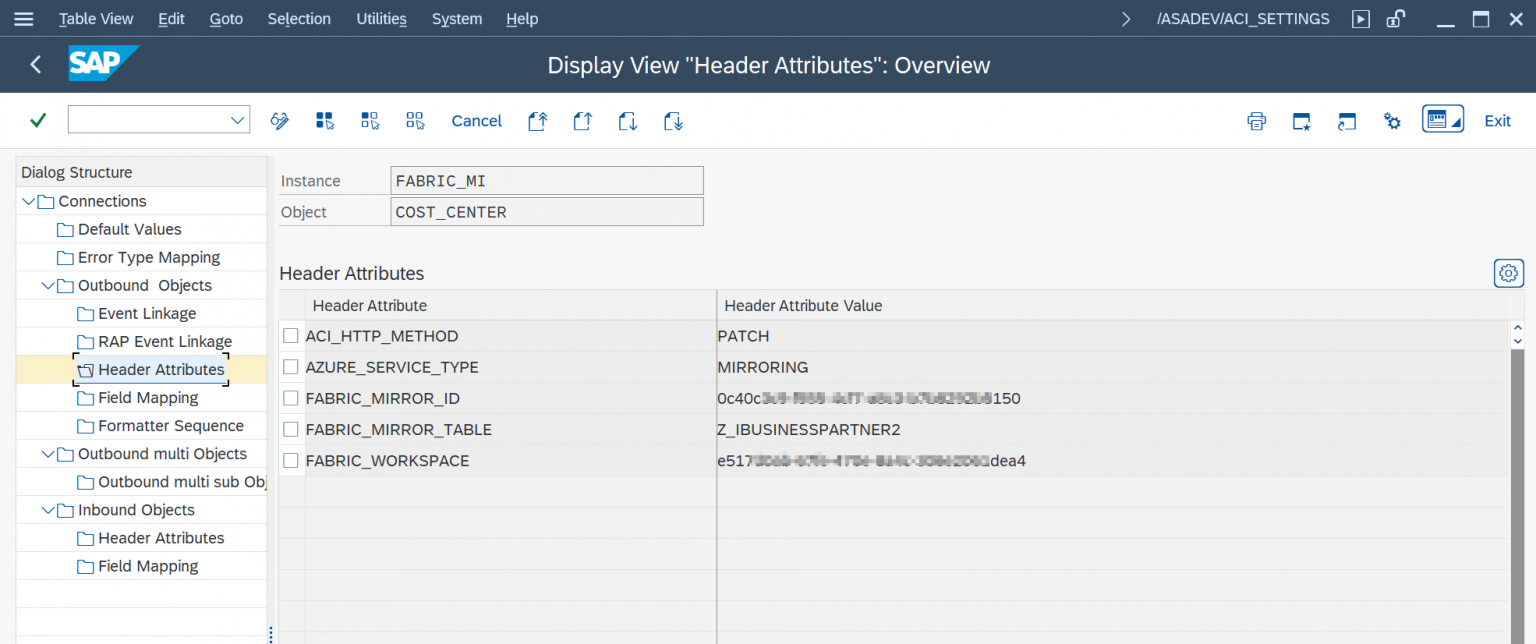
Task: Toggle Display/Change mode pencil icon
Action: pos(280,121)
